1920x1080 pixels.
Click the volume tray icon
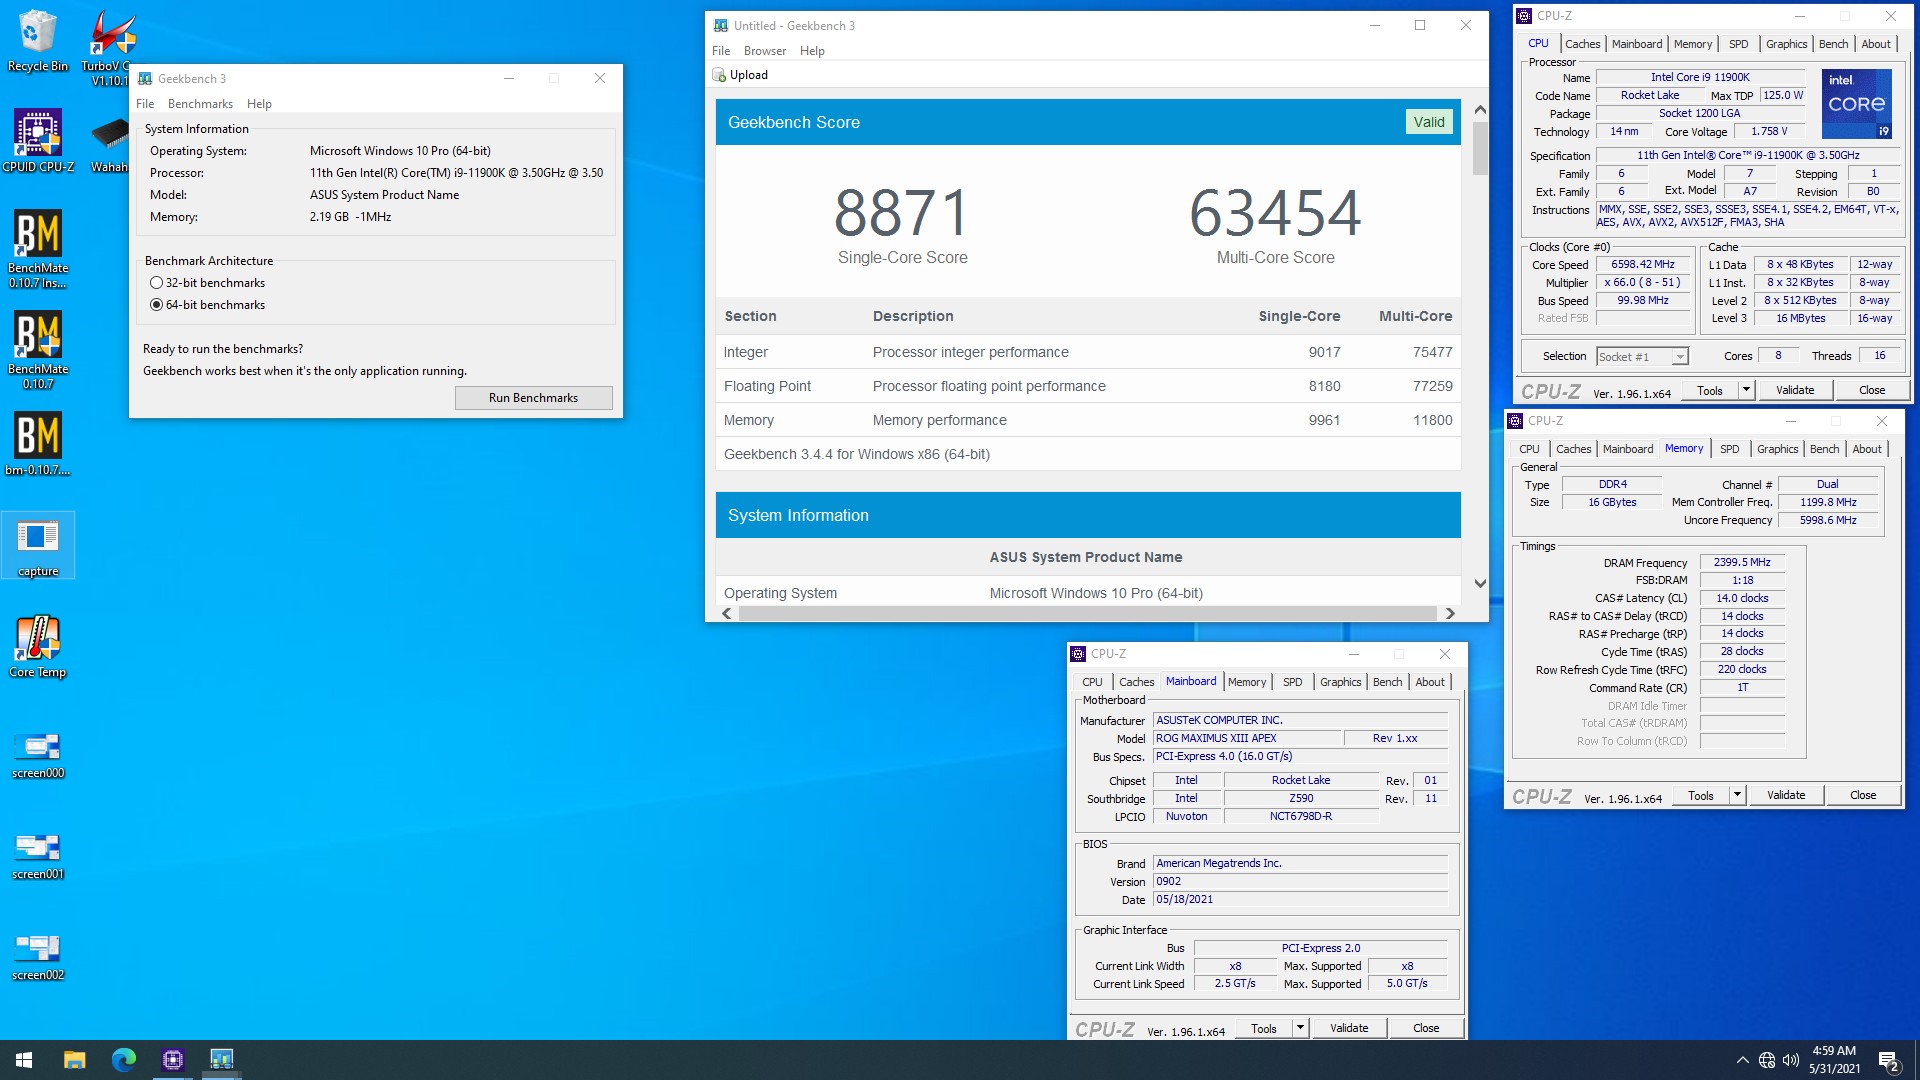click(1791, 1060)
